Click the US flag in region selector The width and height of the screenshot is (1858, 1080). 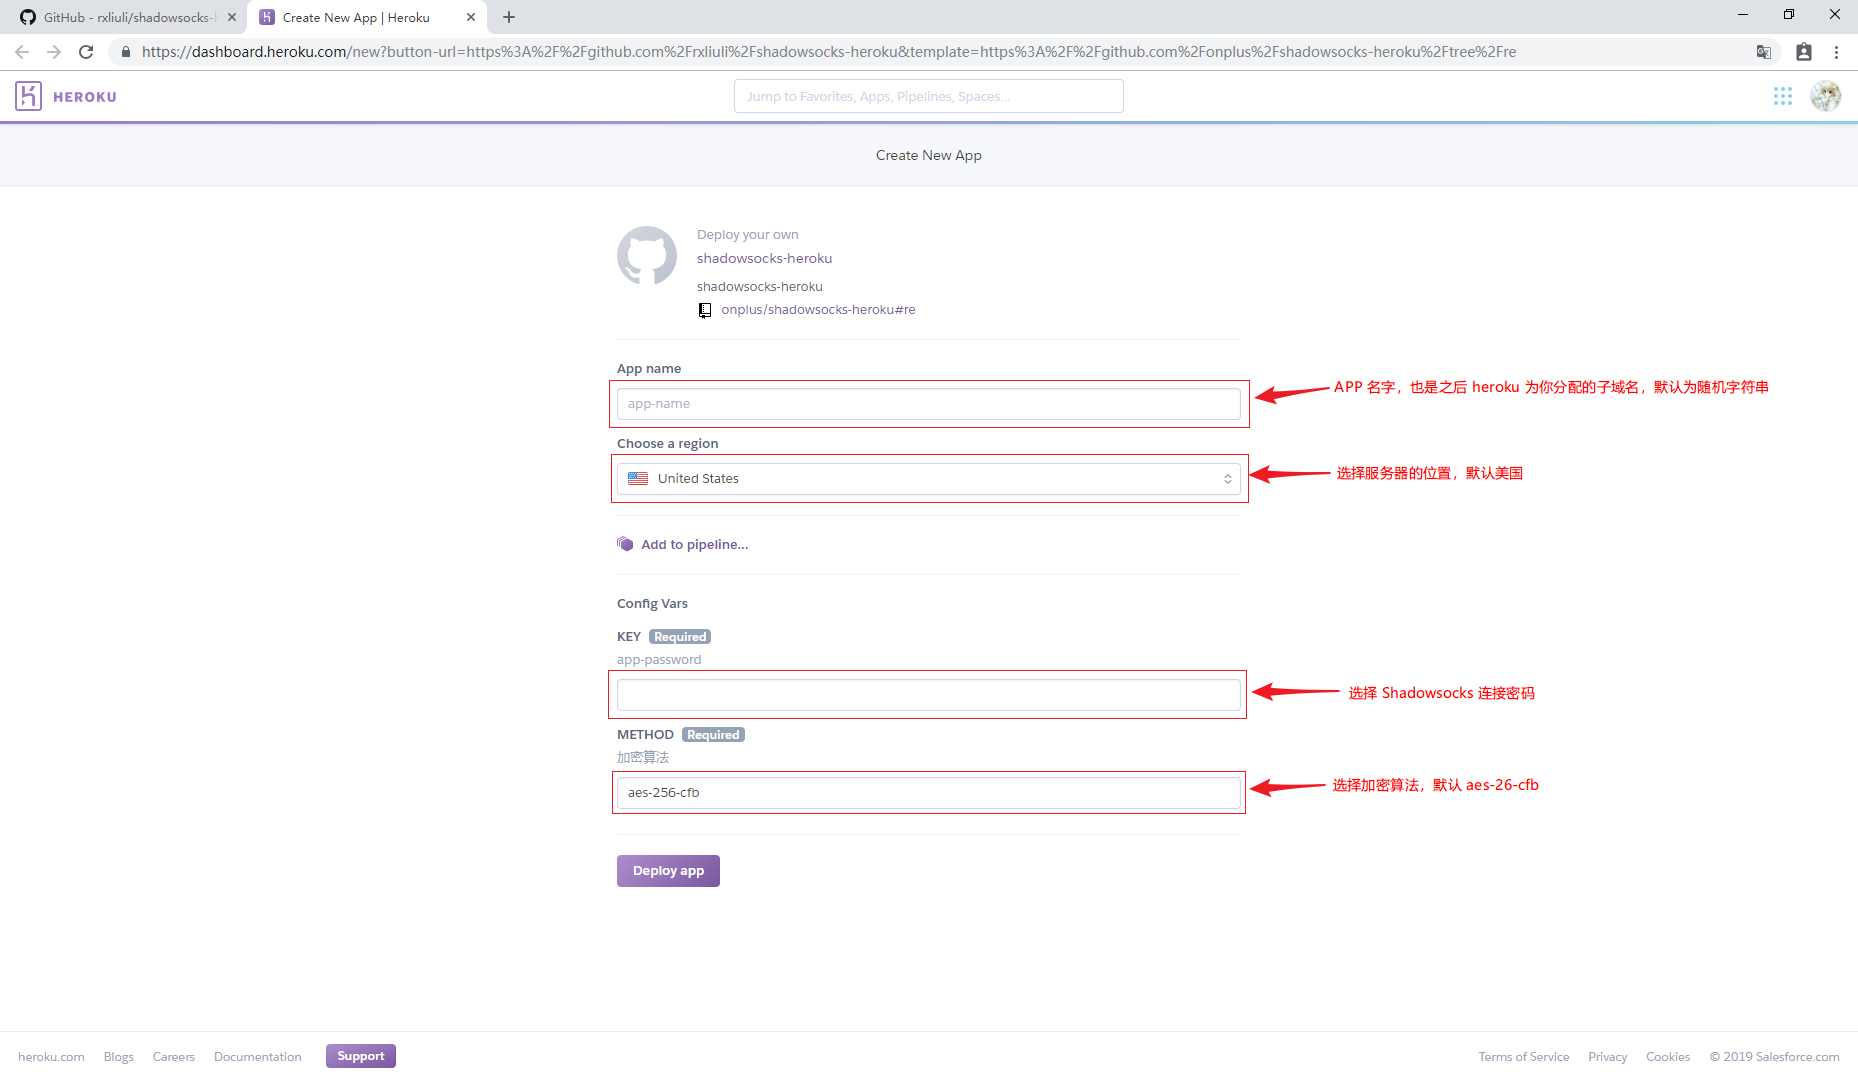638,479
